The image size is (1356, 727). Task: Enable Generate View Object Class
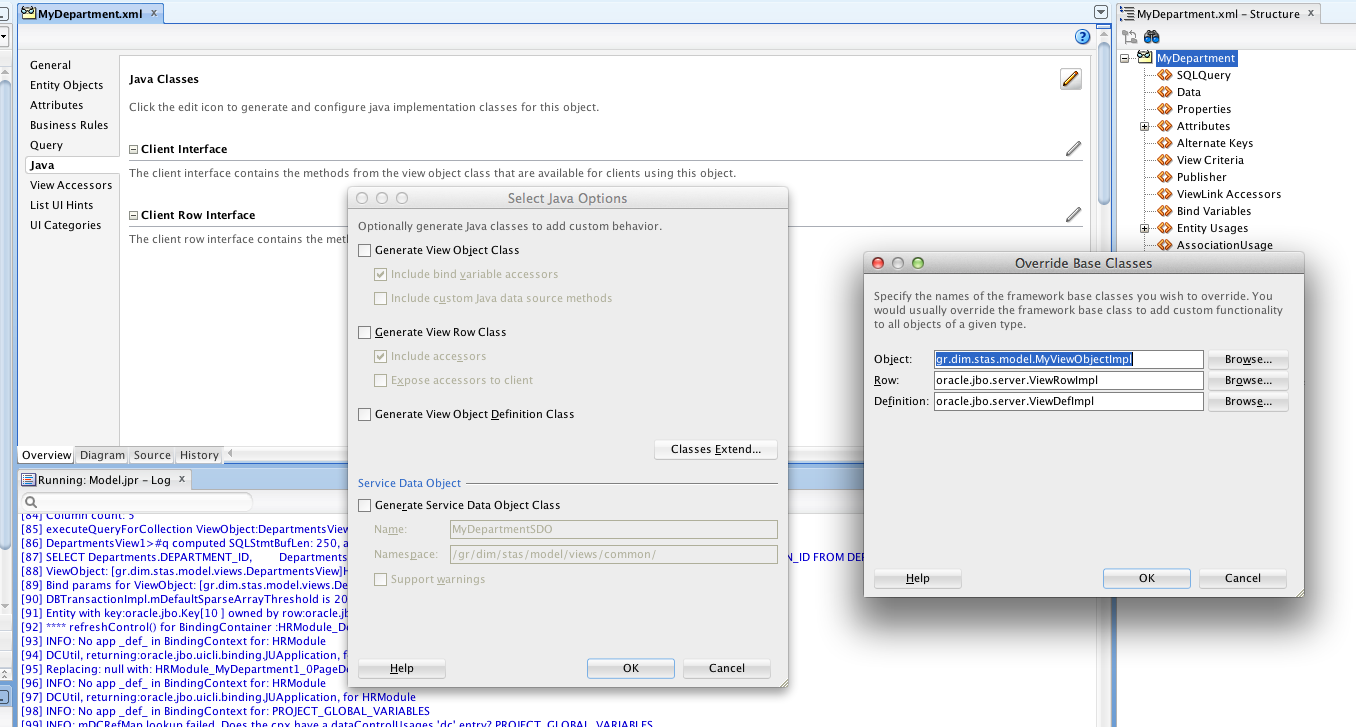(364, 250)
